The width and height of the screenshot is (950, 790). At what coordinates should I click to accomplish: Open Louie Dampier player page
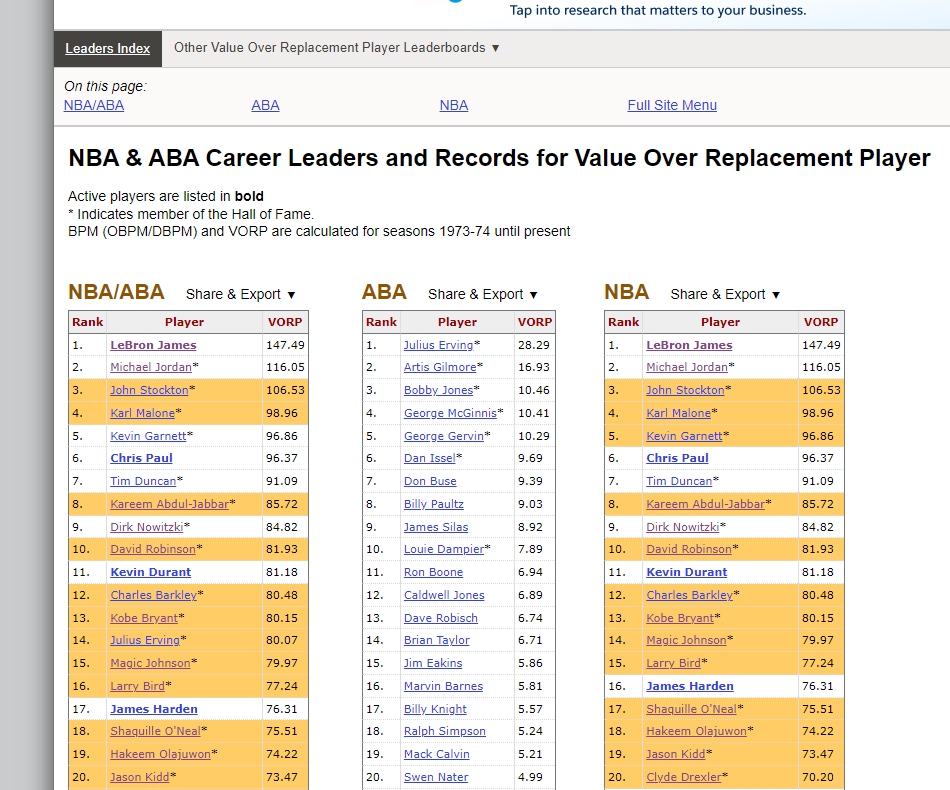pyautogui.click(x=444, y=549)
